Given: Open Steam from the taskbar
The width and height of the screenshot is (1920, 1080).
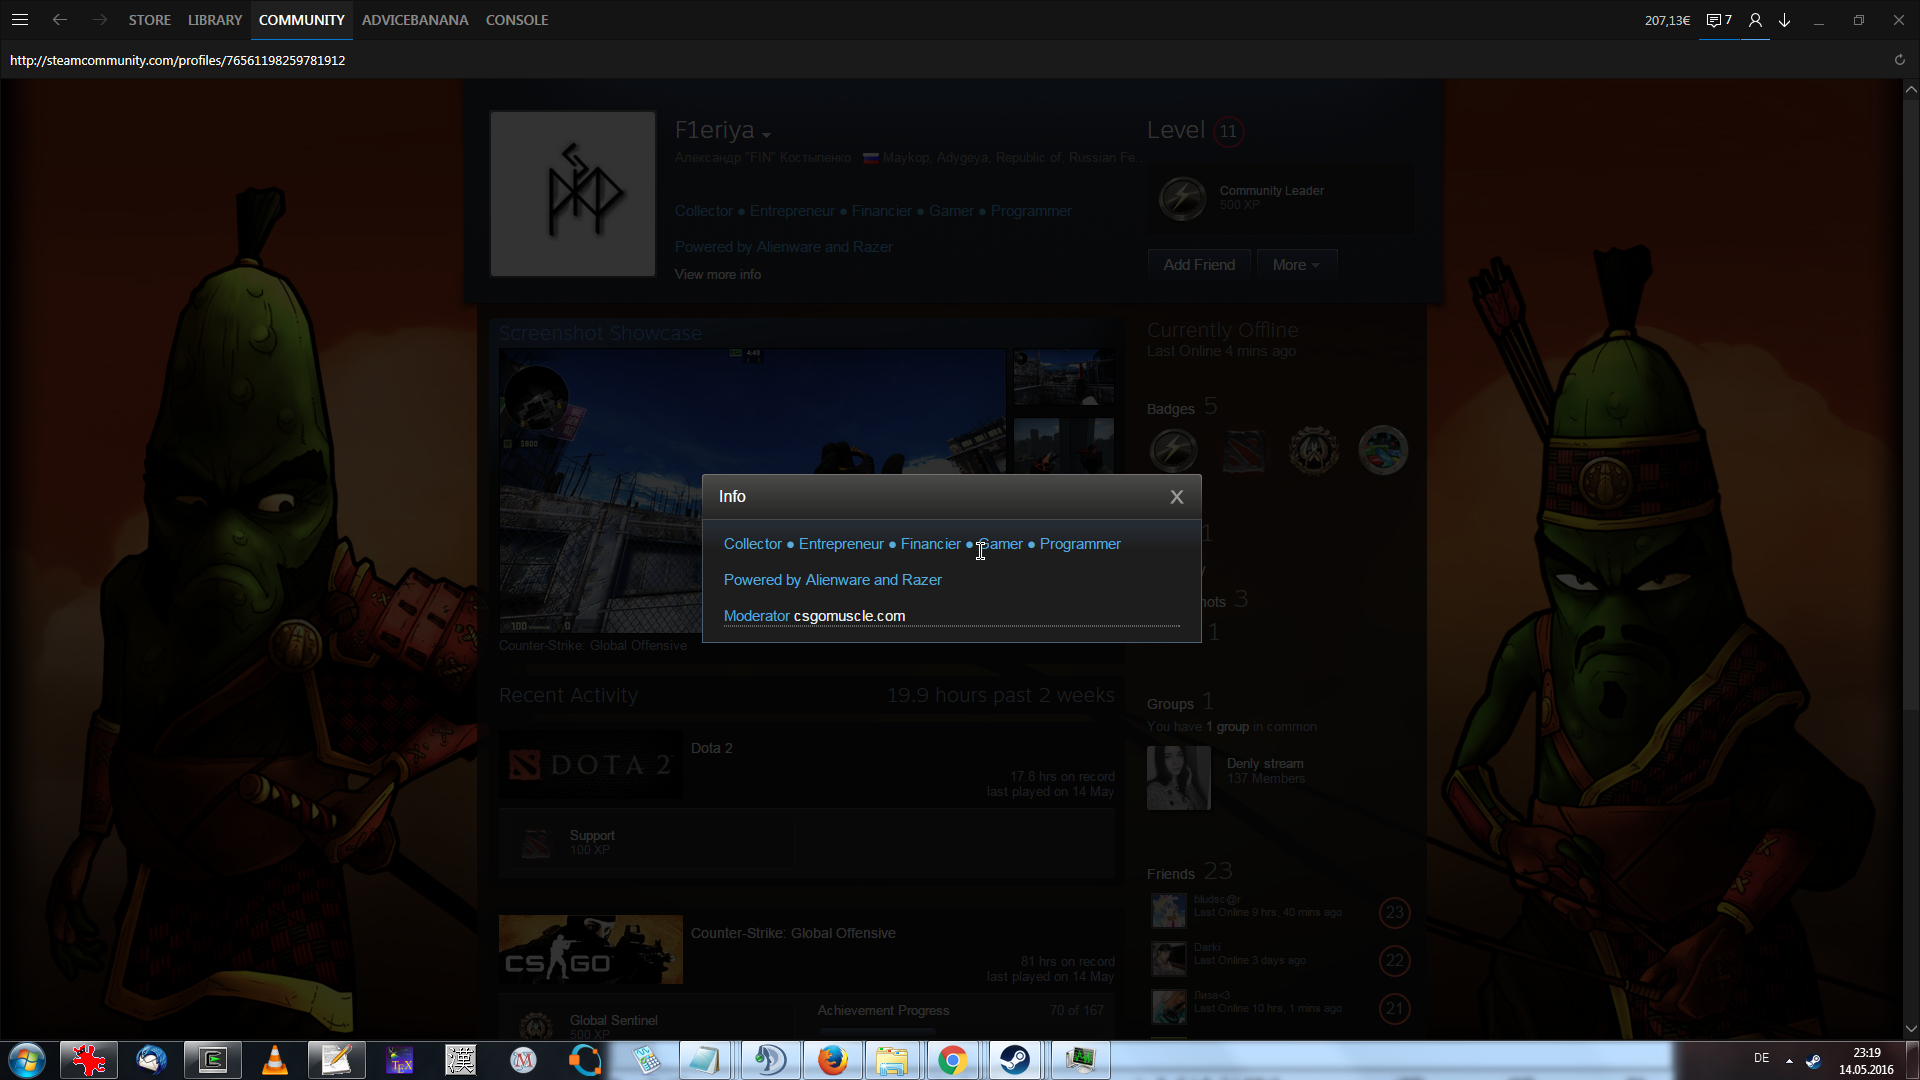Looking at the screenshot, I should tap(1015, 1060).
